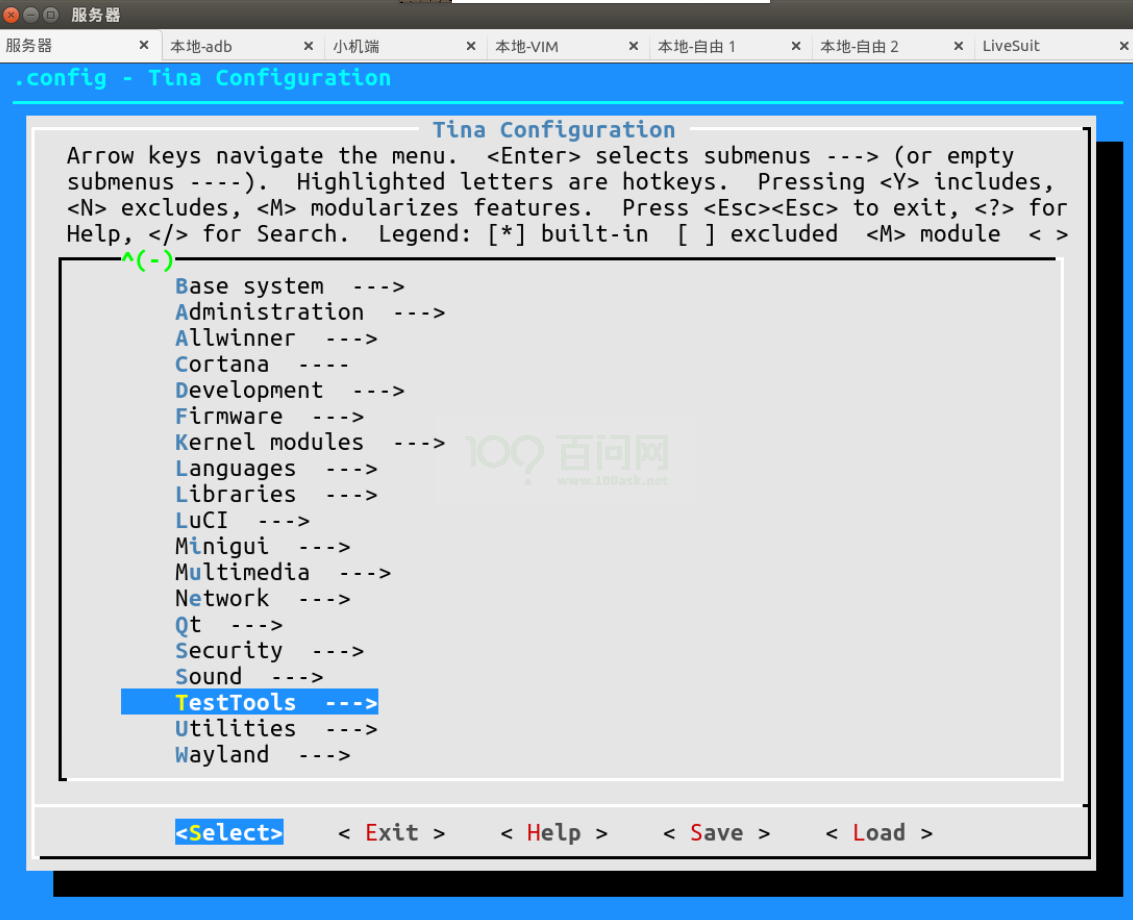Load a configuration with the Load button
The width and height of the screenshot is (1133, 920).
click(x=878, y=832)
